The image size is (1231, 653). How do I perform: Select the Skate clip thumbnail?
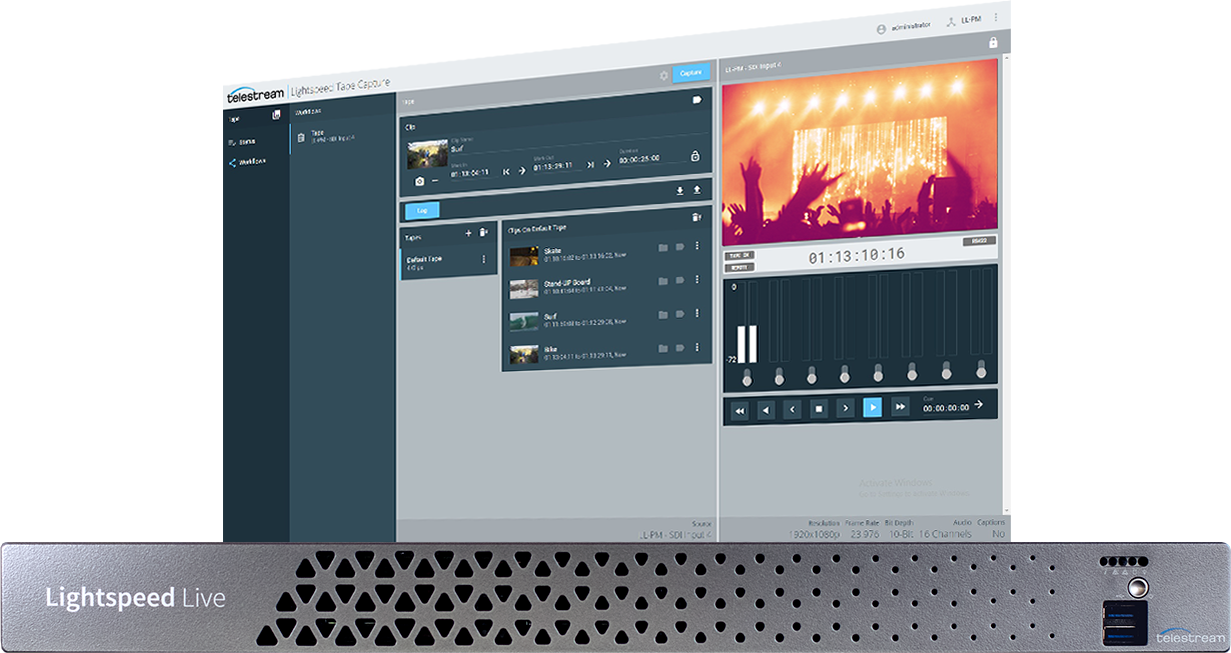pos(524,256)
